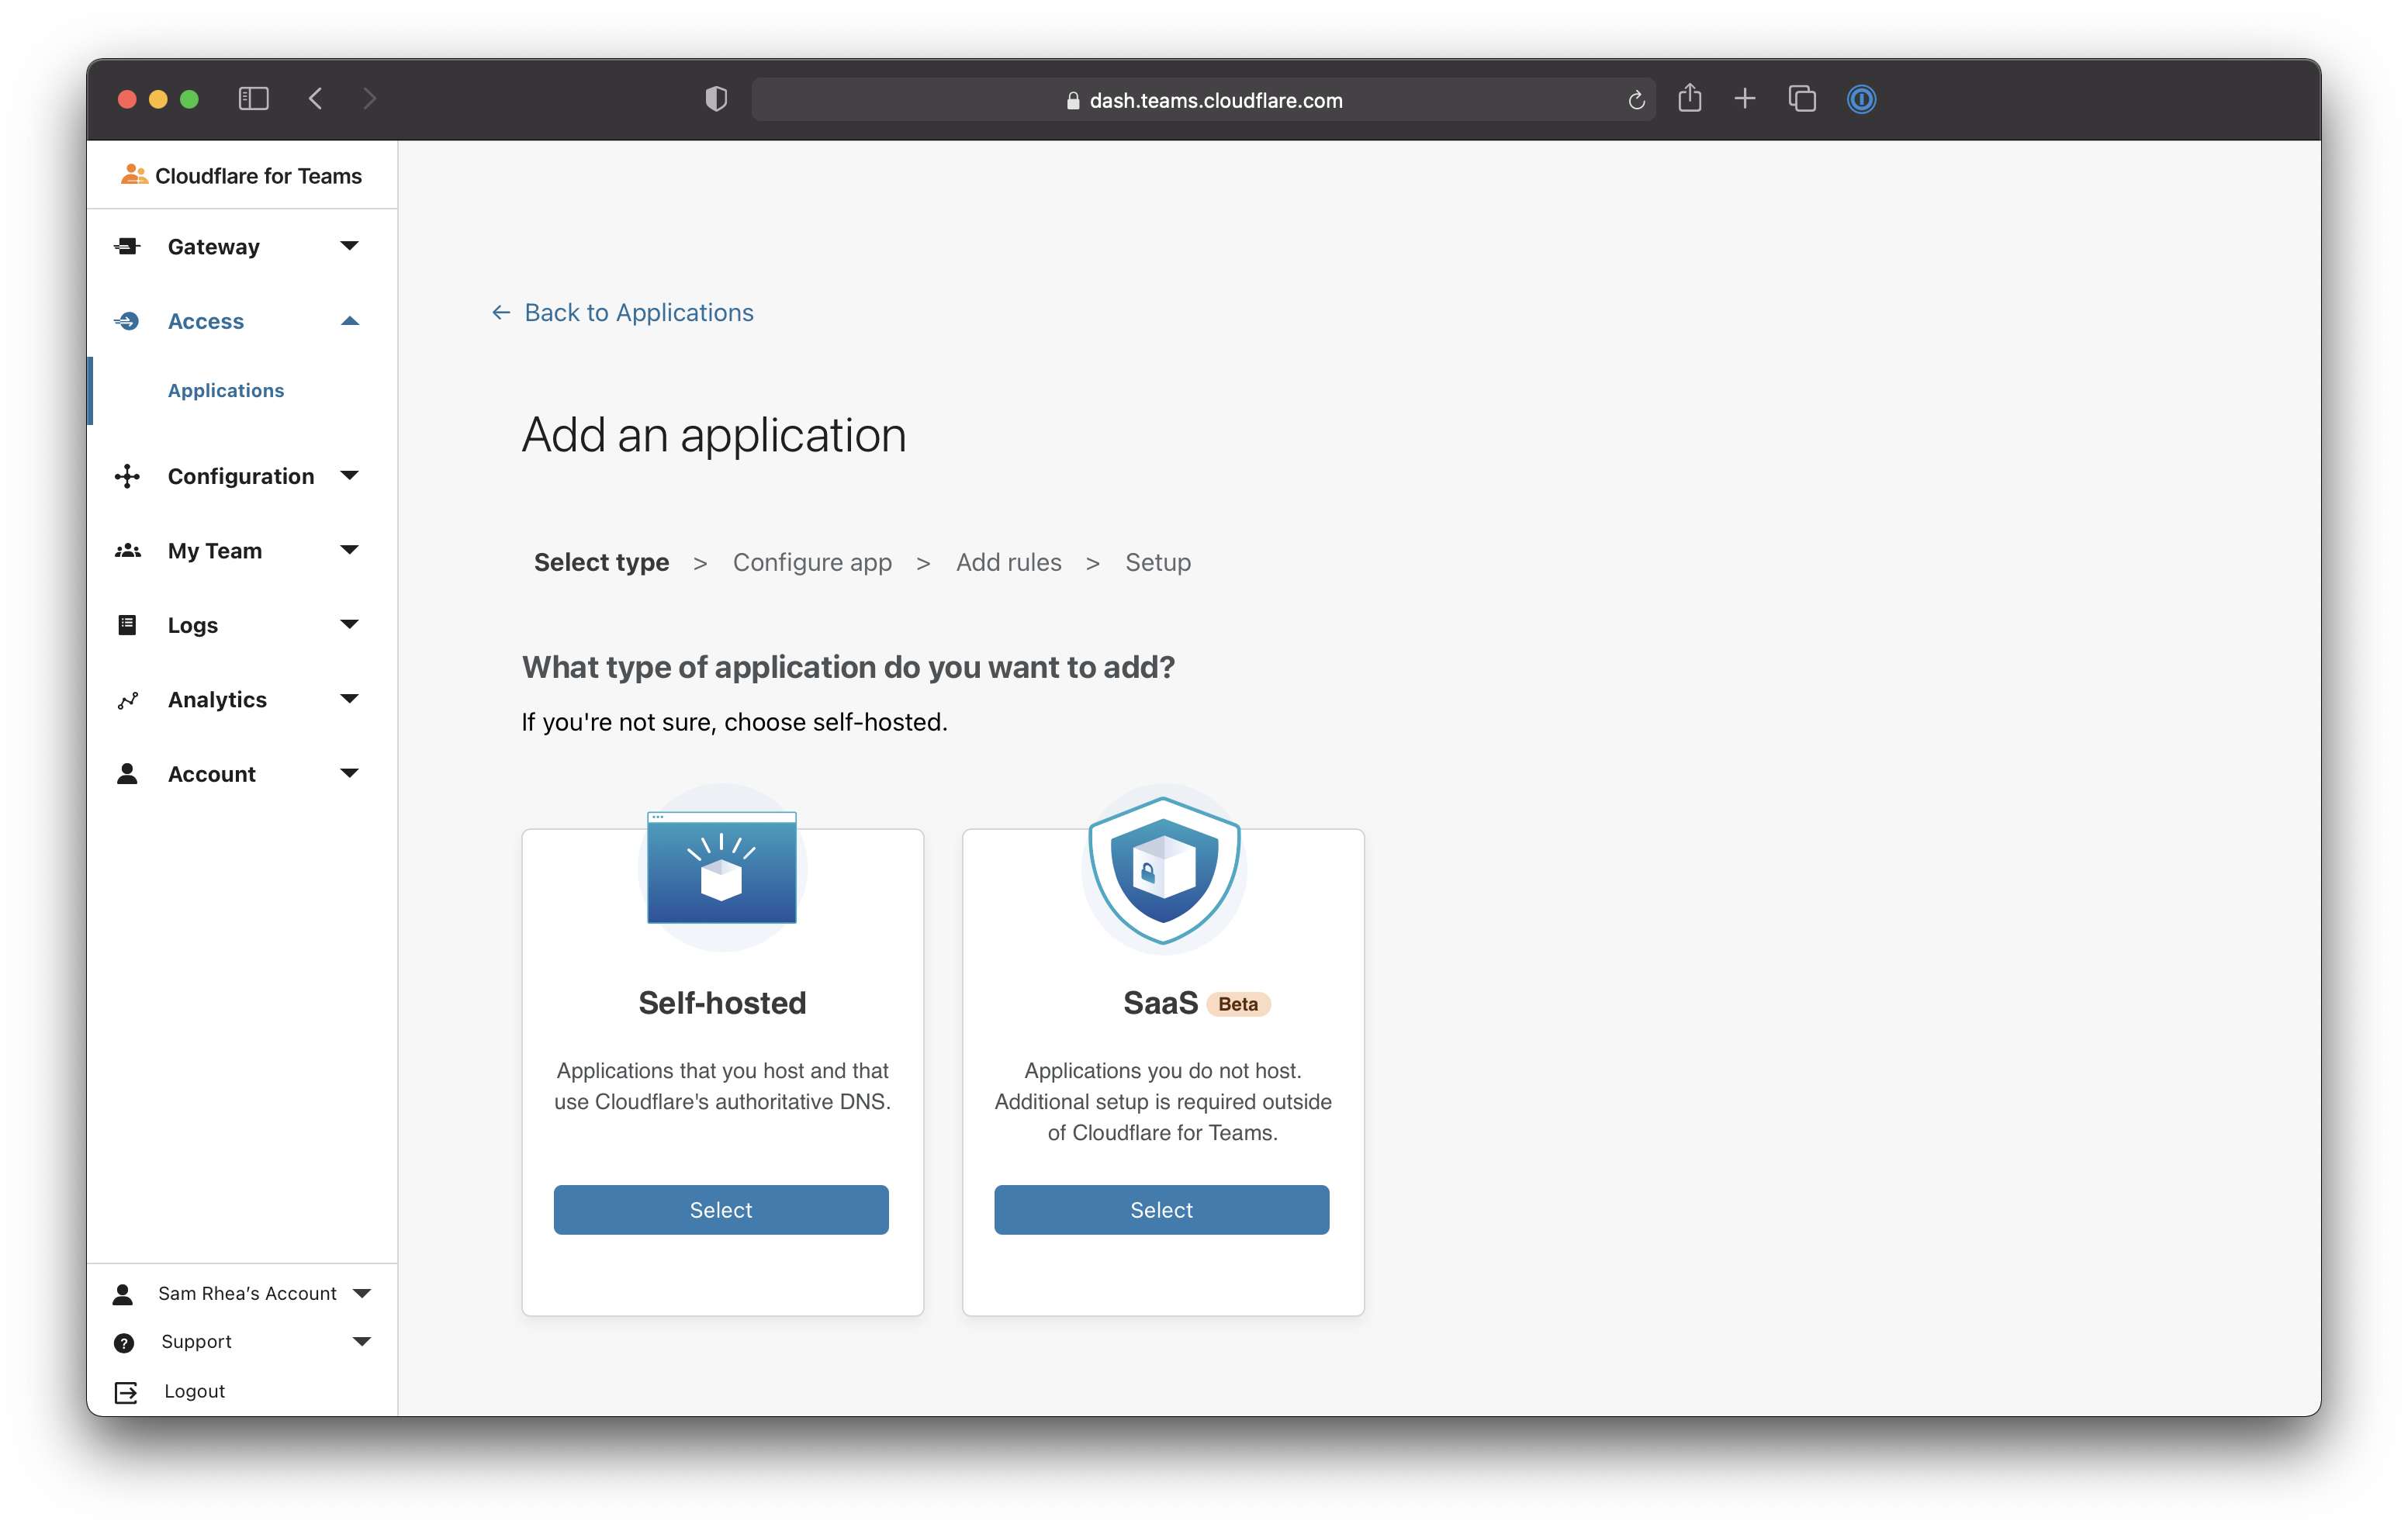Open the Analytics sidebar menu
Screen dimensions: 2408x1531
click(x=217, y=699)
